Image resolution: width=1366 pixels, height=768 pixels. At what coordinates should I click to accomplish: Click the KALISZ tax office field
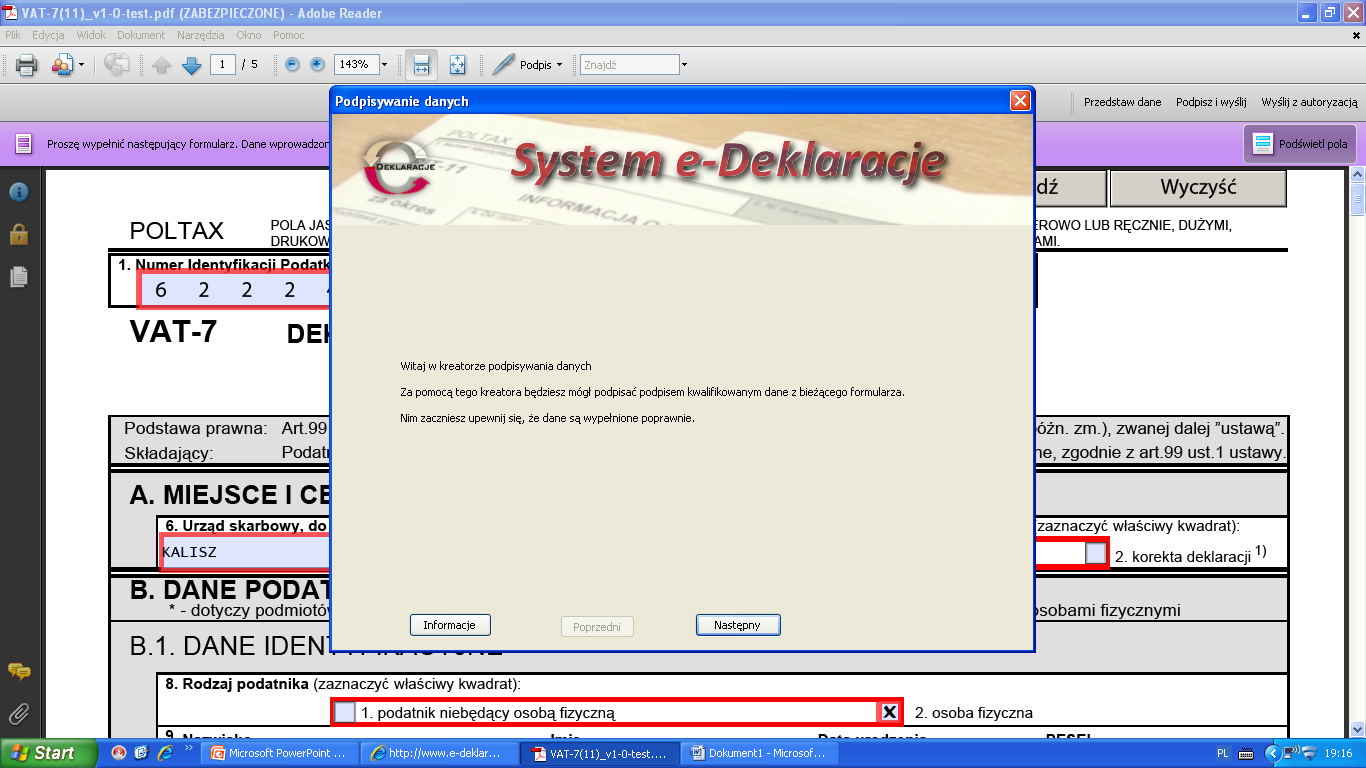(245, 552)
